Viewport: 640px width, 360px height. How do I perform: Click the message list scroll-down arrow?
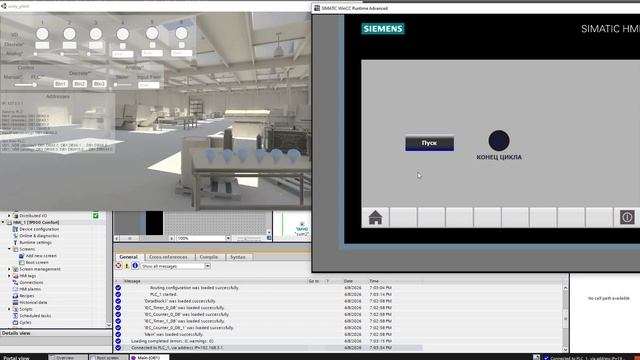coord(565,349)
